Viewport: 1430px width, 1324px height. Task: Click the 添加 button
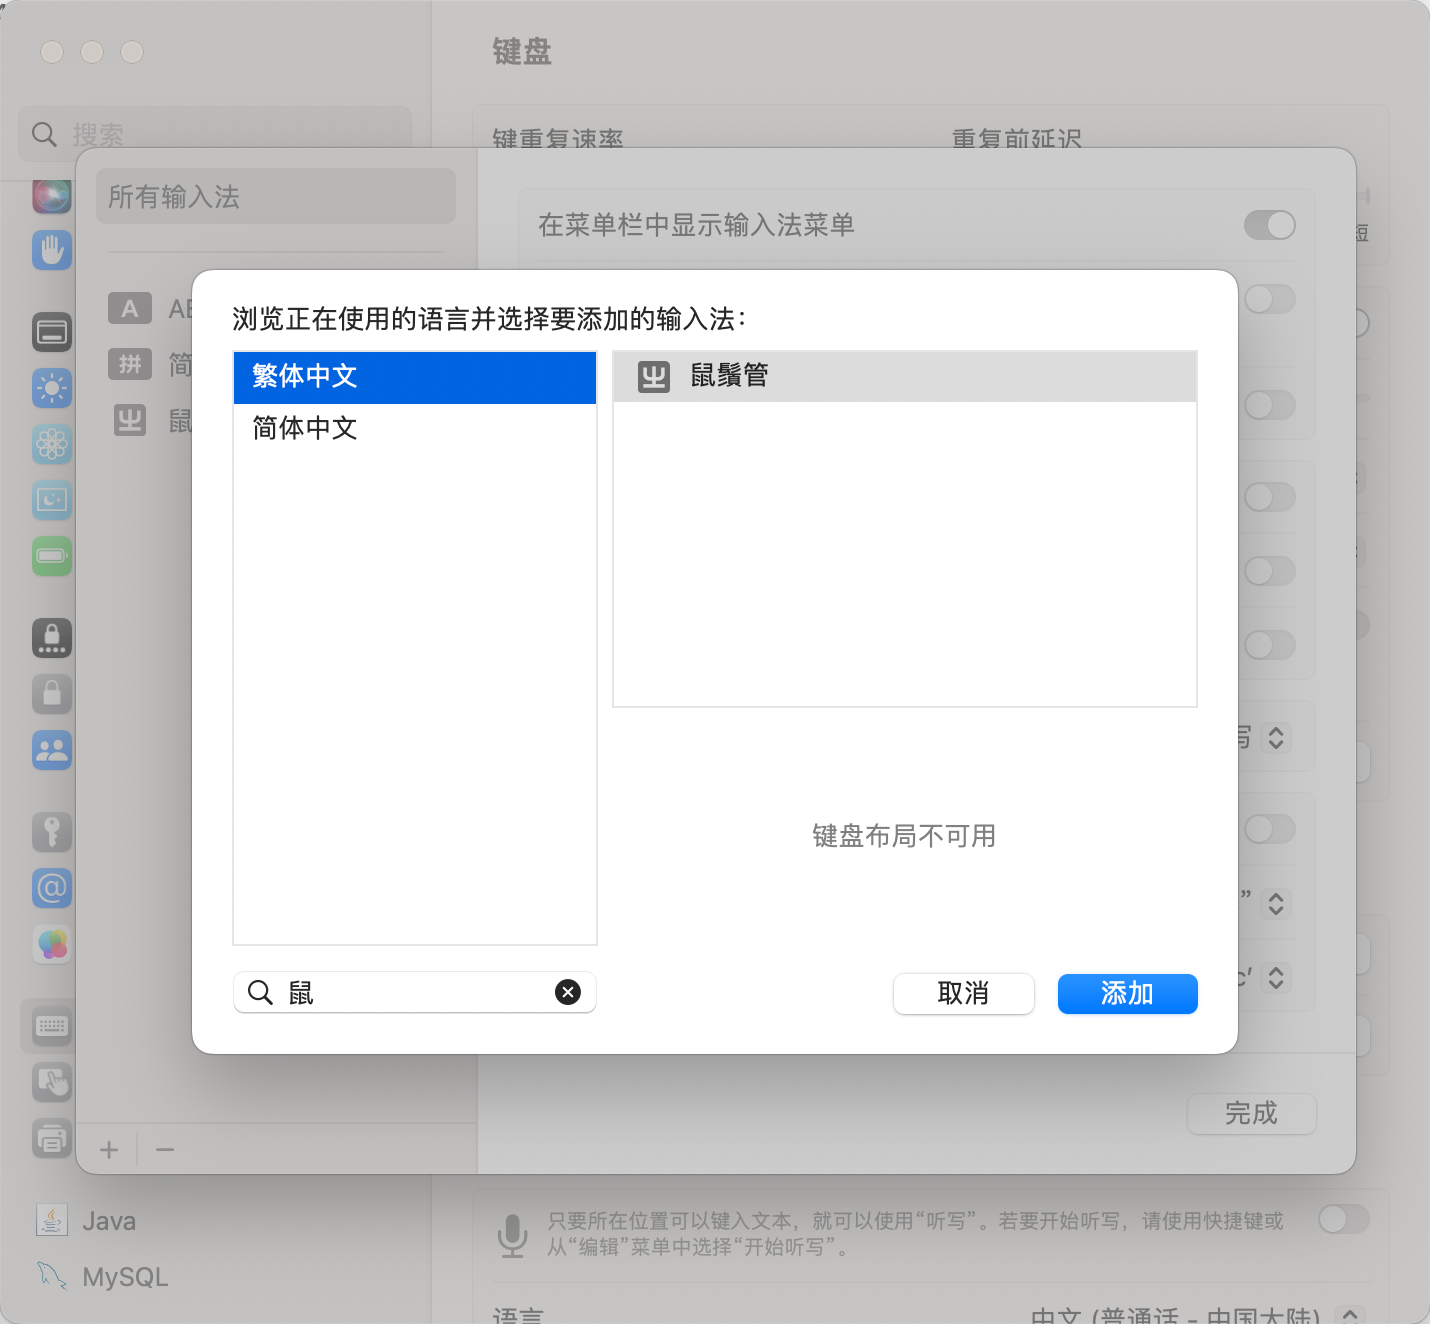(1128, 994)
